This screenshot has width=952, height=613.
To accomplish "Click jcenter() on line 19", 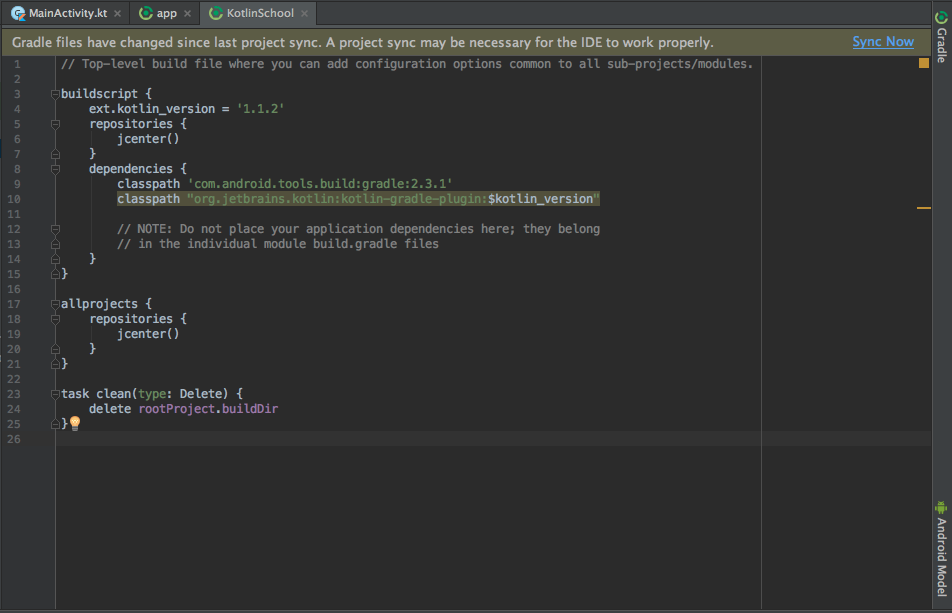I will [x=148, y=334].
